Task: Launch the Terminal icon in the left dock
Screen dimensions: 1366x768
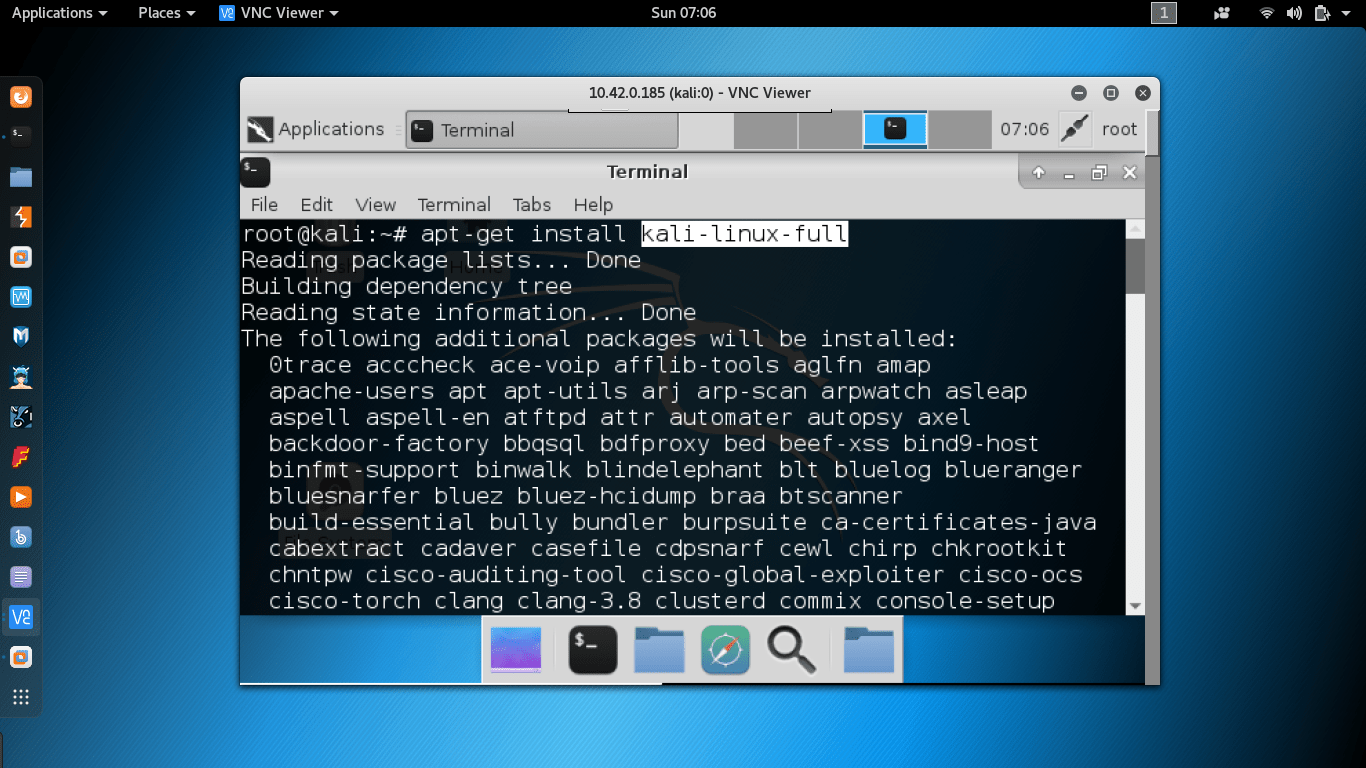Action: (21, 137)
